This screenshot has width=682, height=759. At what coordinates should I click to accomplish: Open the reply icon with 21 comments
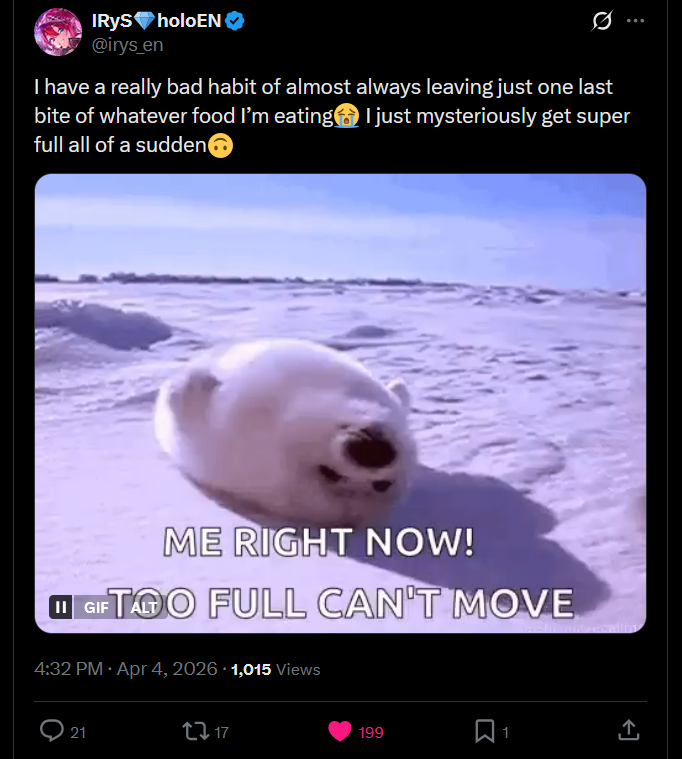point(51,731)
